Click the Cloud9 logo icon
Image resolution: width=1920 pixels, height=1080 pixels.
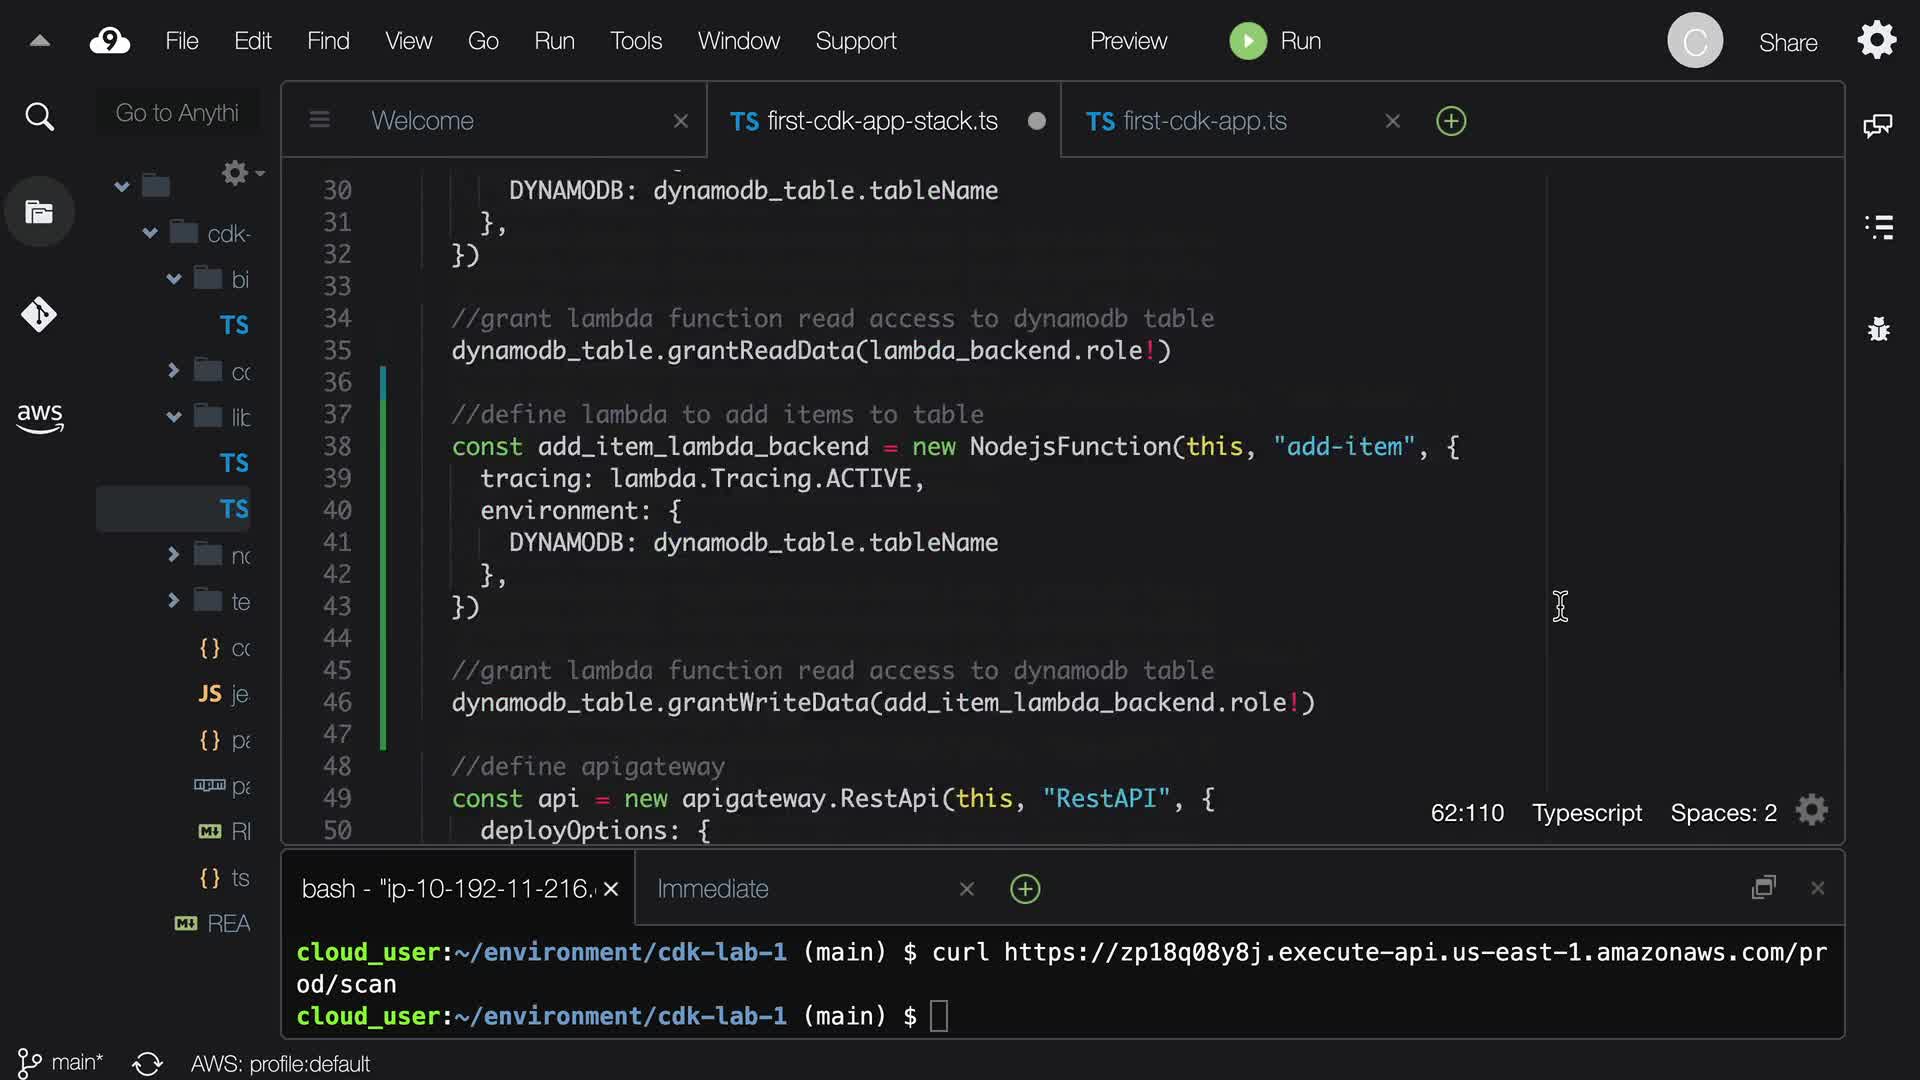coord(110,41)
